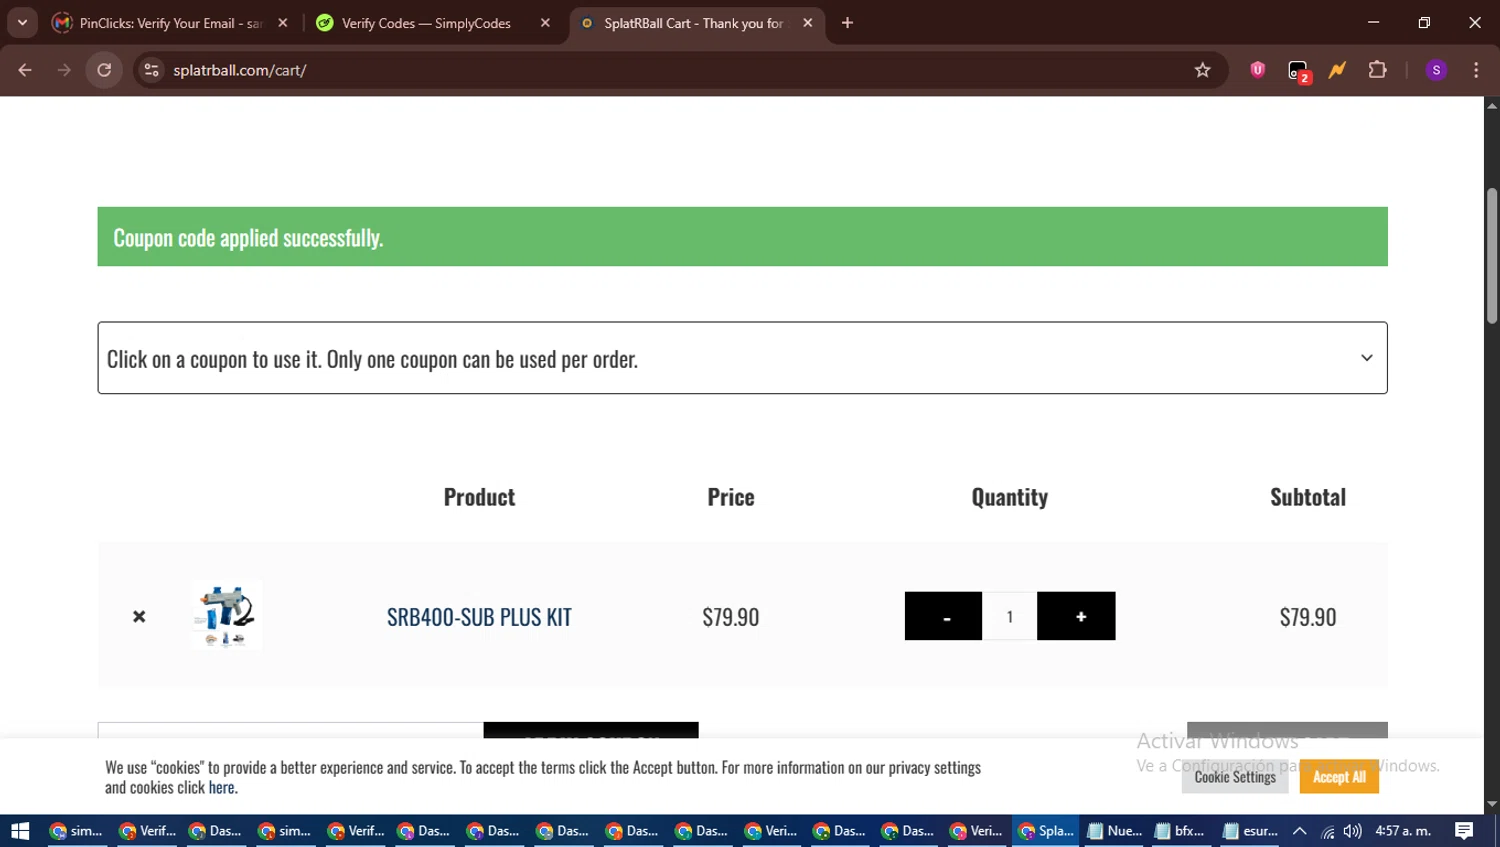Image resolution: width=1500 pixels, height=847 pixels.
Task: Click the SRB400-SUB PLUS KIT product thumbnail
Action: [226, 616]
